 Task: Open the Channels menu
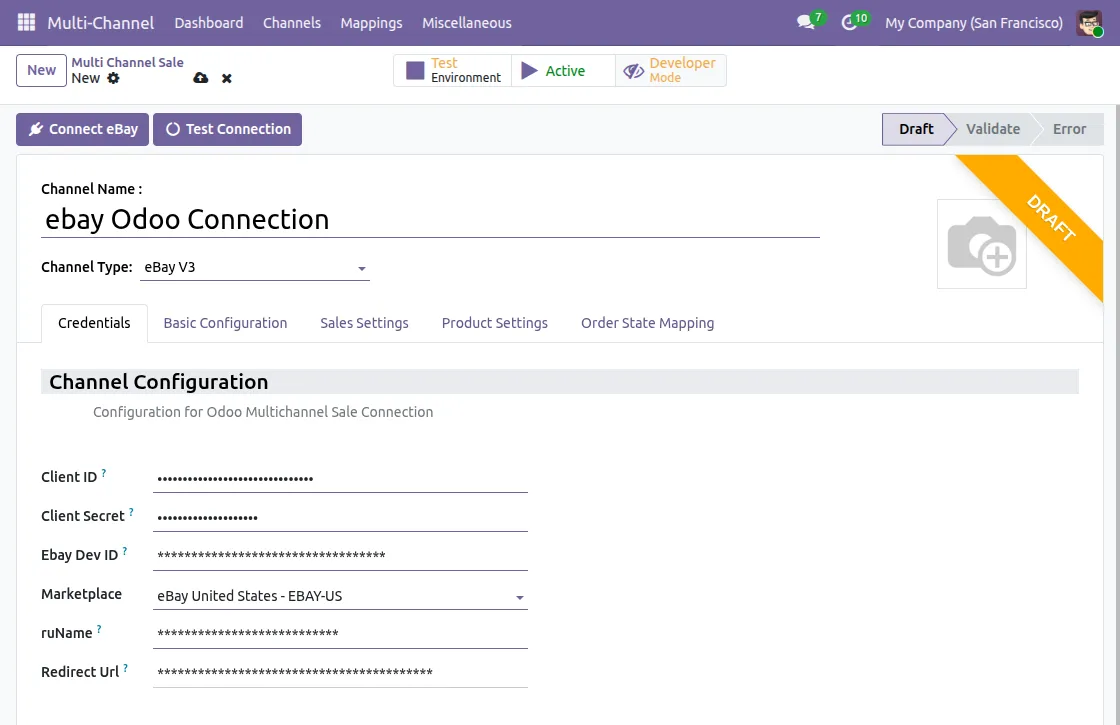click(x=291, y=23)
